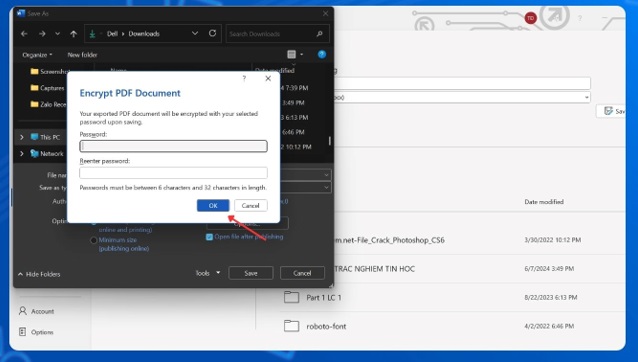Image resolution: width=638 pixels, height=362 pixels.
Task: Open the File name dropdown arrow
Action: 326,175
